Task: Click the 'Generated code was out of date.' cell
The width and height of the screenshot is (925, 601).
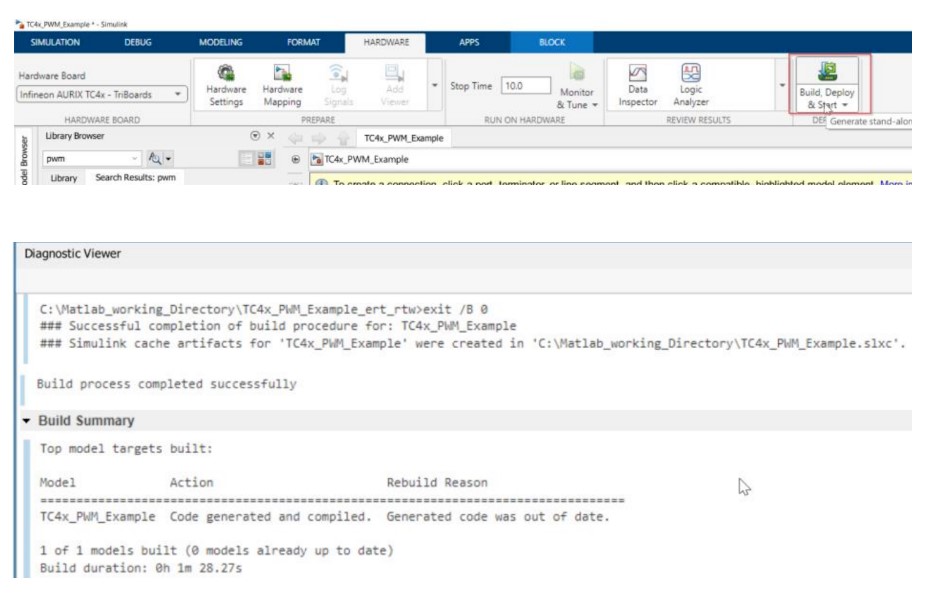Action: 498,517
